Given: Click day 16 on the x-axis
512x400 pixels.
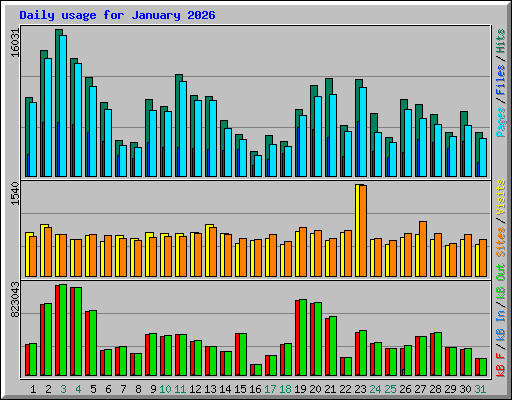Looking at the screenshot, I should [255, 389].
